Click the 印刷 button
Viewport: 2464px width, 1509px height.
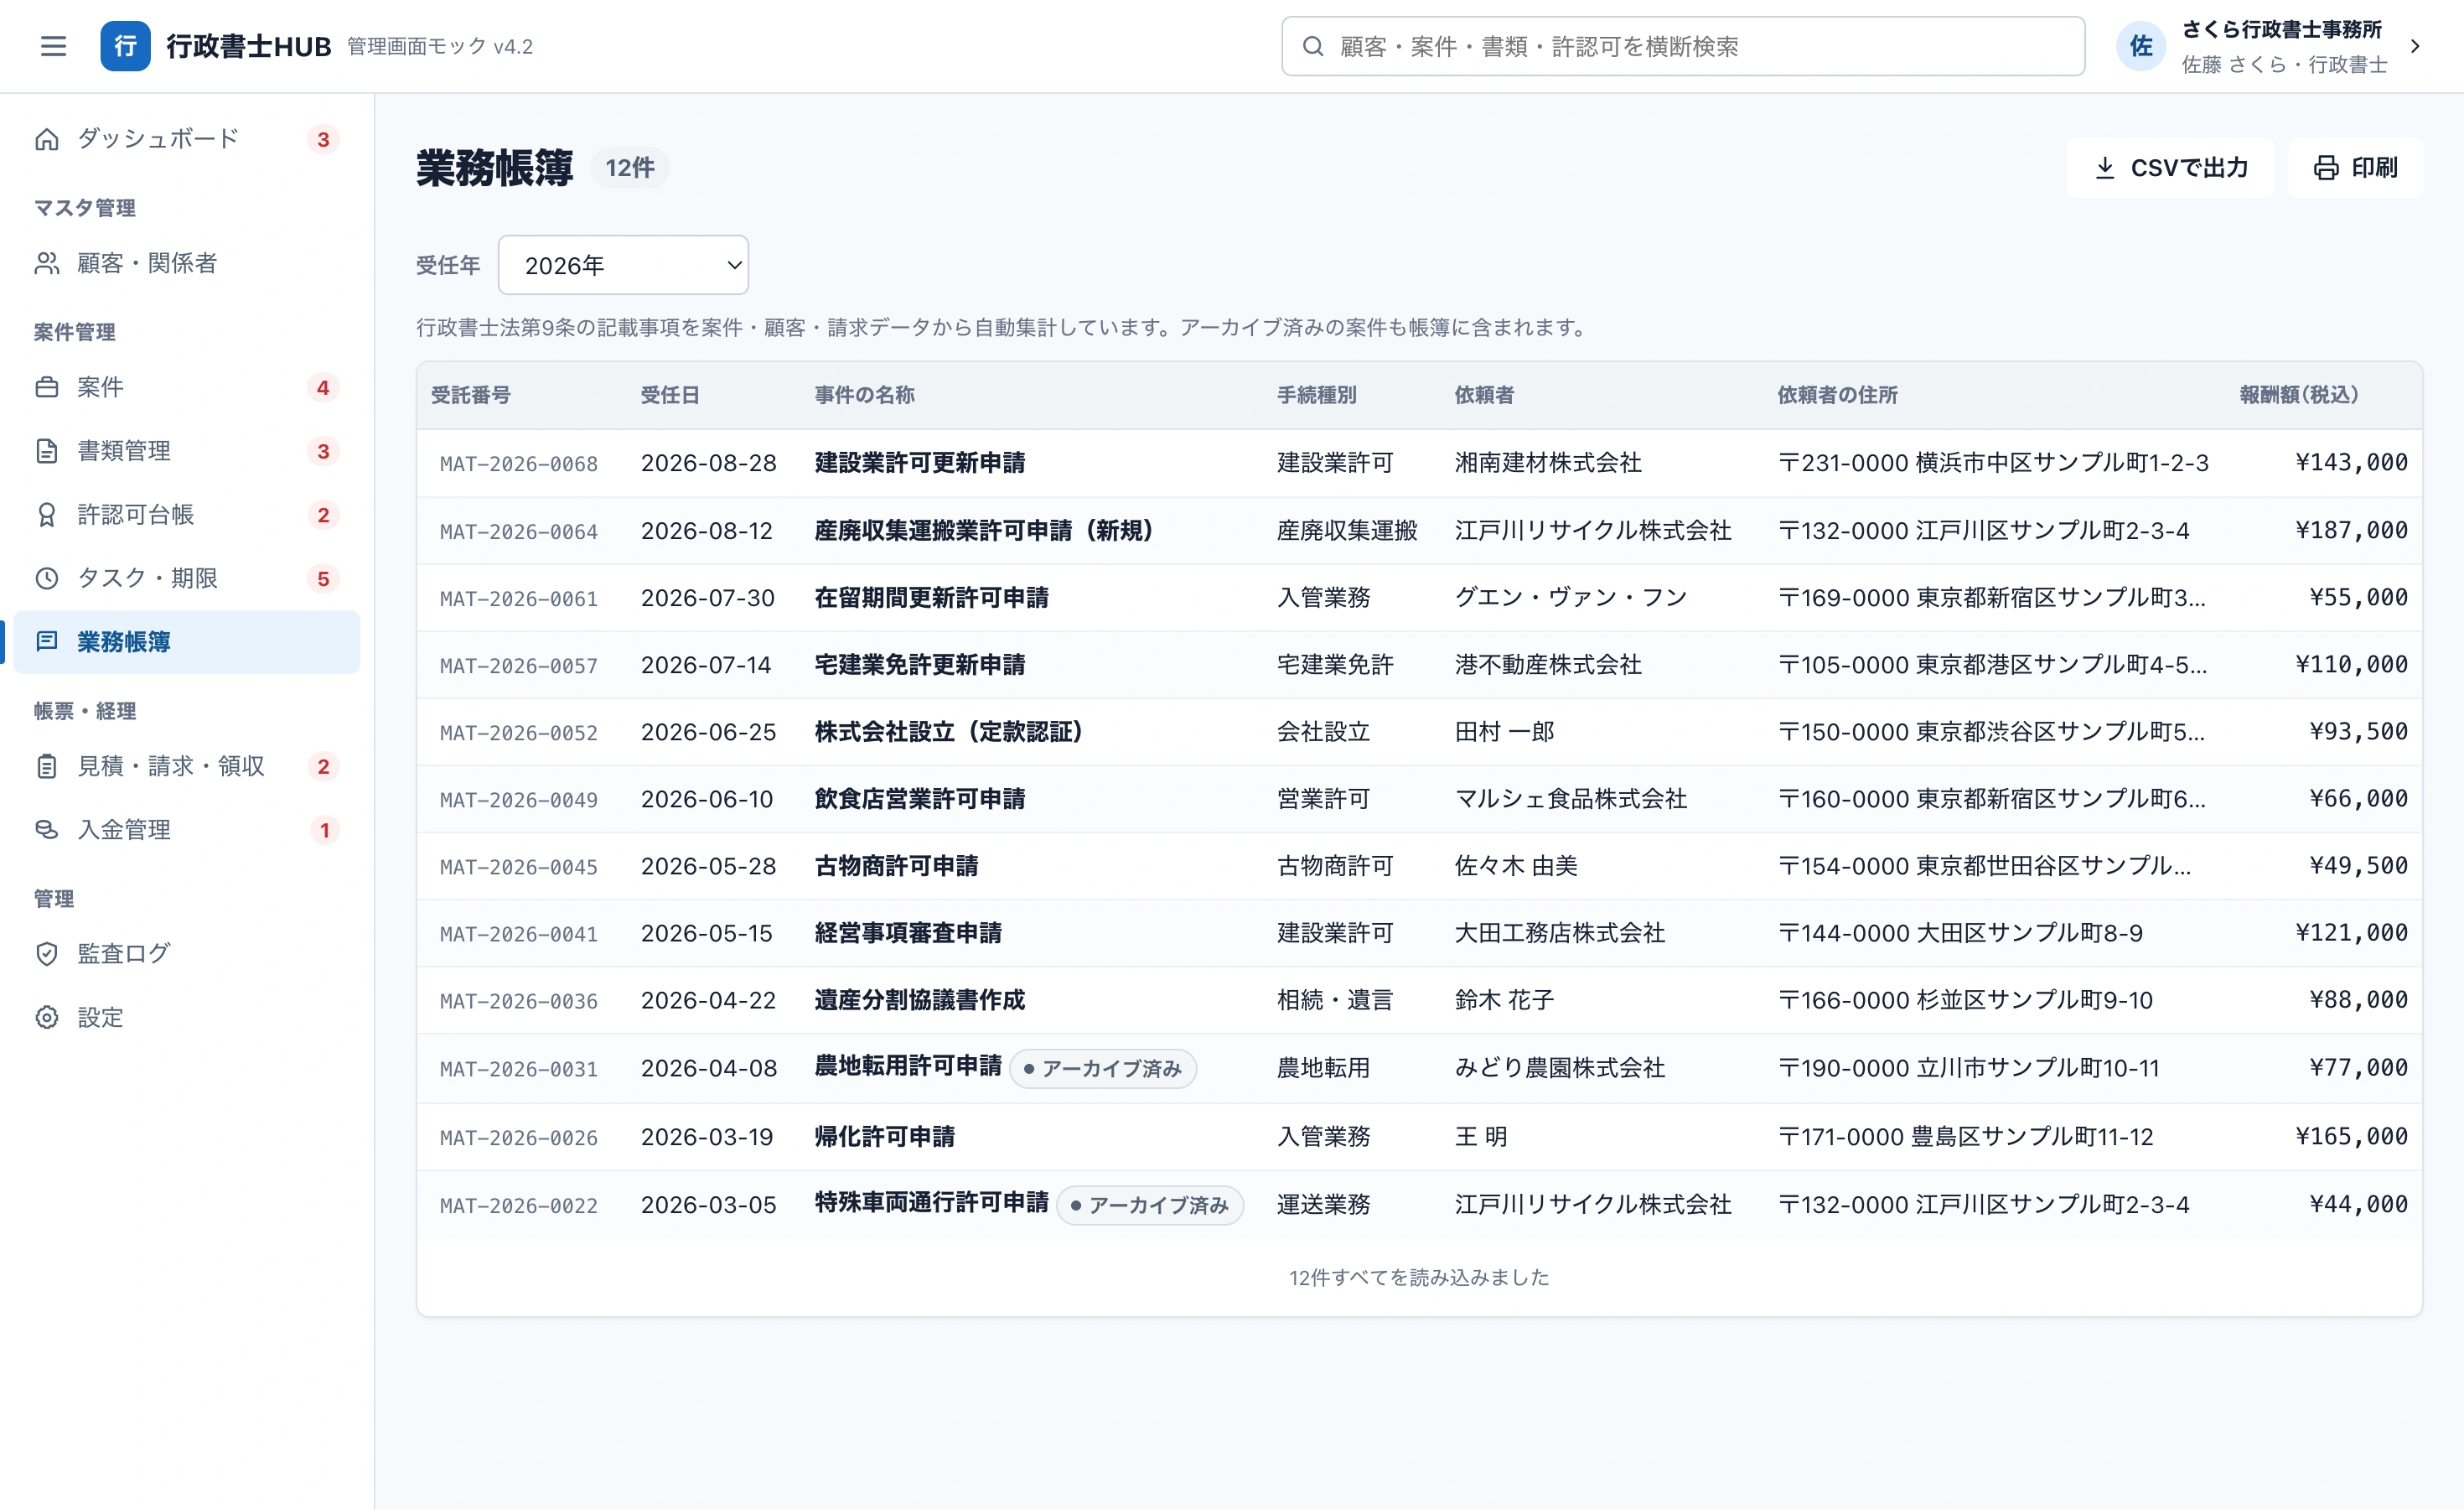pos(2355,167)
